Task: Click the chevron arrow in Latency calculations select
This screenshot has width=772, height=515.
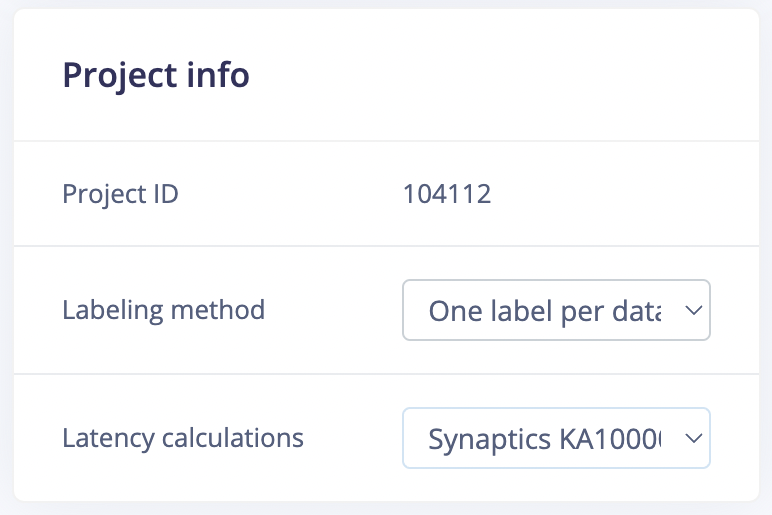Action: (x=693, y=438)
